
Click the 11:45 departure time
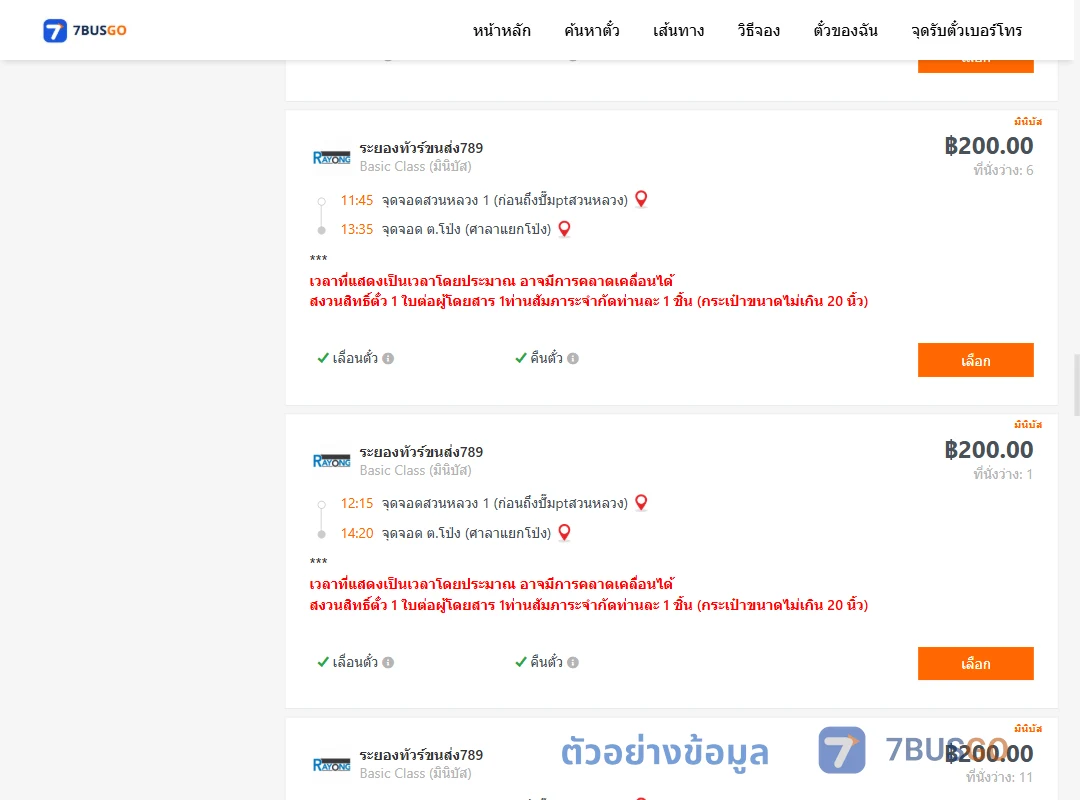pyautogui.click(x=357, y=201)
